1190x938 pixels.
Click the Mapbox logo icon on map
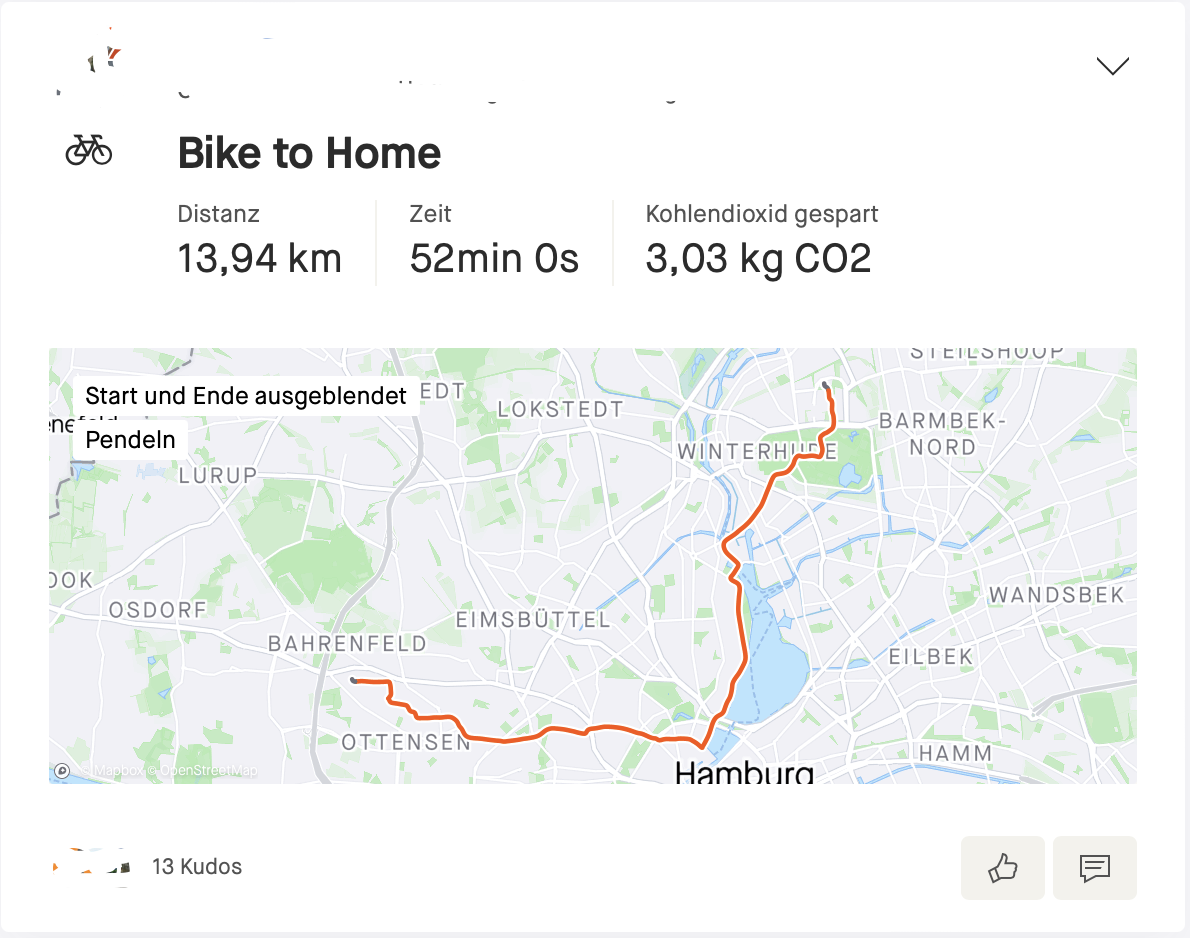pyautogui.click(x=62, y=770)
